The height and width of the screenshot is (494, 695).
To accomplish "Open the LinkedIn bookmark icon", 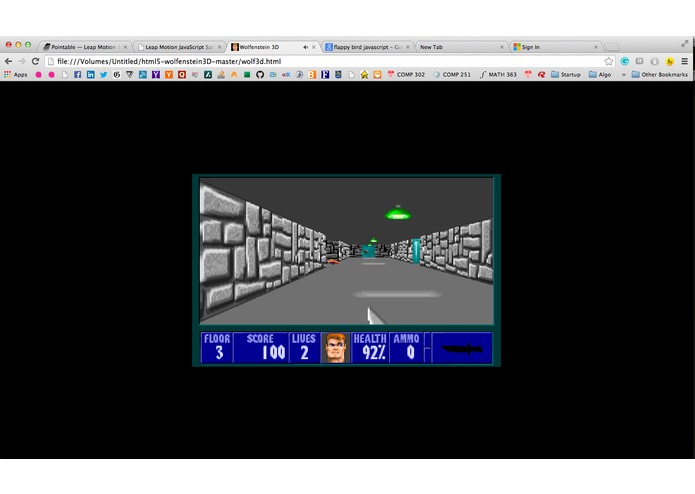I will point(90,74).
